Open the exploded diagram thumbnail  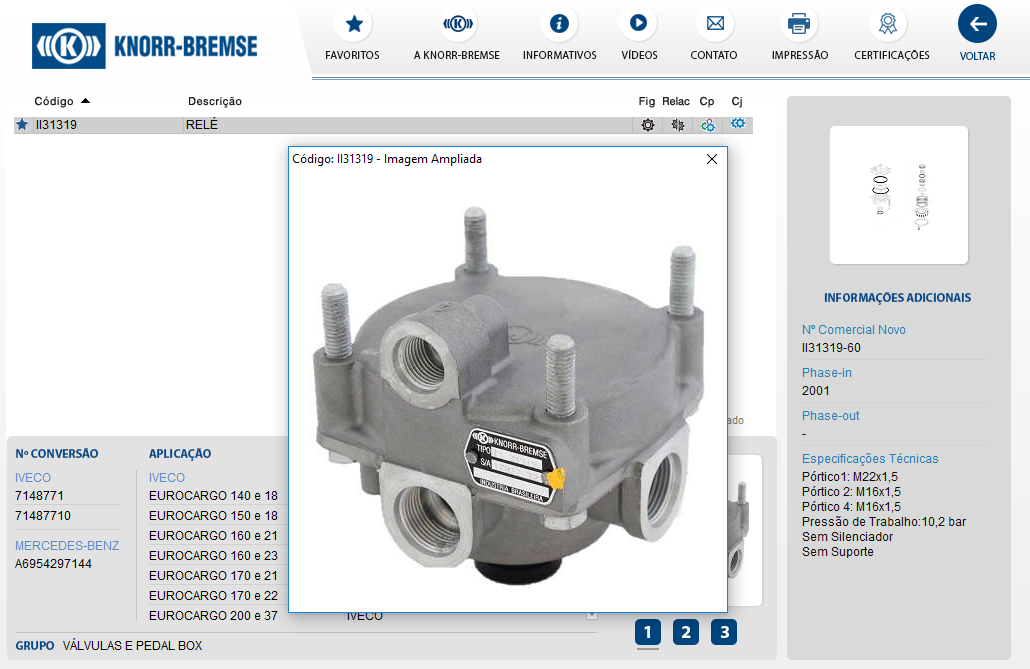(898, 195)
